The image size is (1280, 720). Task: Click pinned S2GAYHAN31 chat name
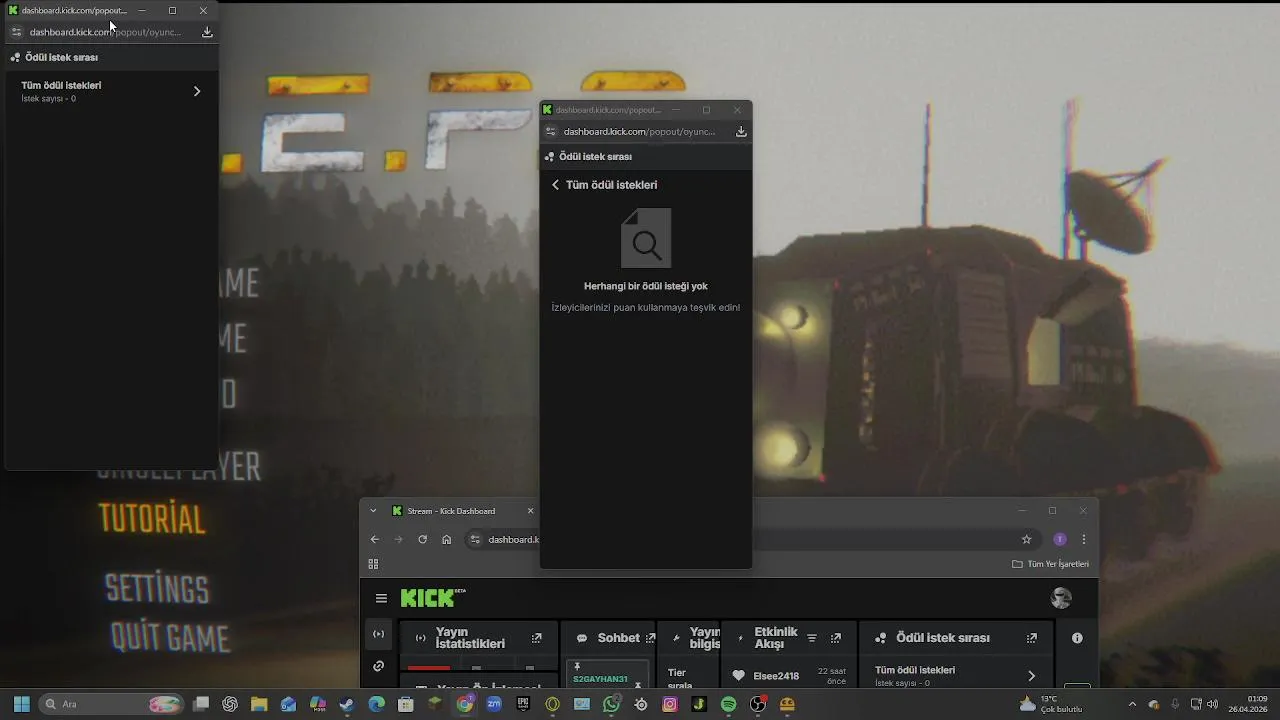pos(600,679)
